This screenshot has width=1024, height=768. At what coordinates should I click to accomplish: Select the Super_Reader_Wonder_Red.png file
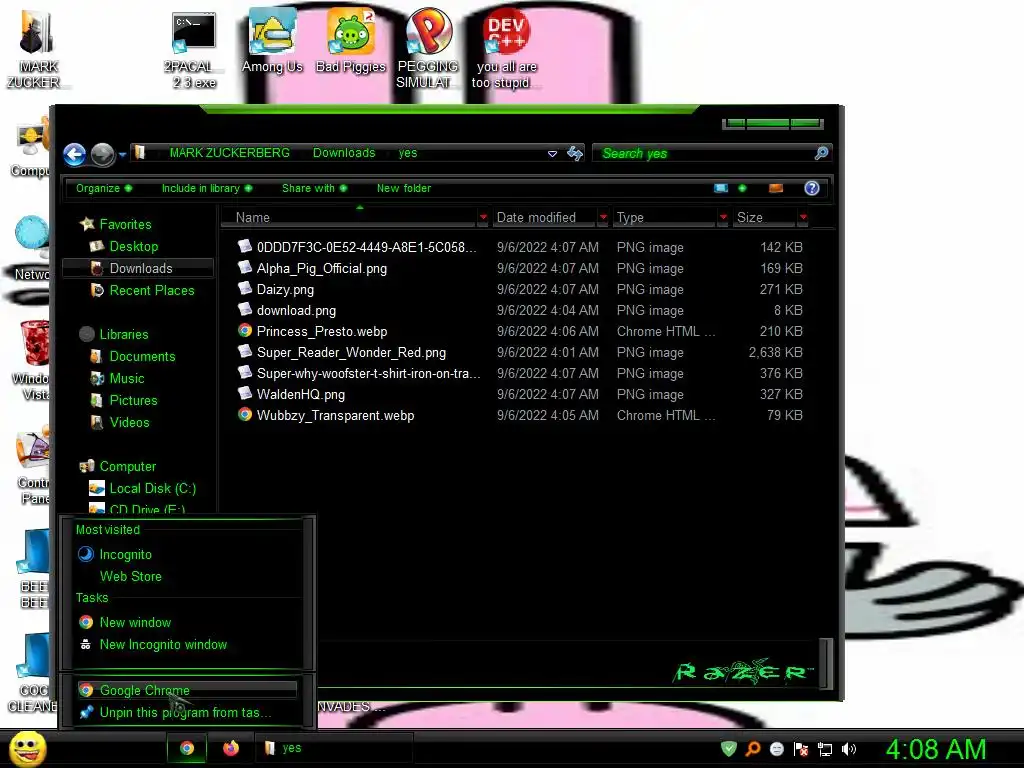pyautogui.click(x=351, y=353)
